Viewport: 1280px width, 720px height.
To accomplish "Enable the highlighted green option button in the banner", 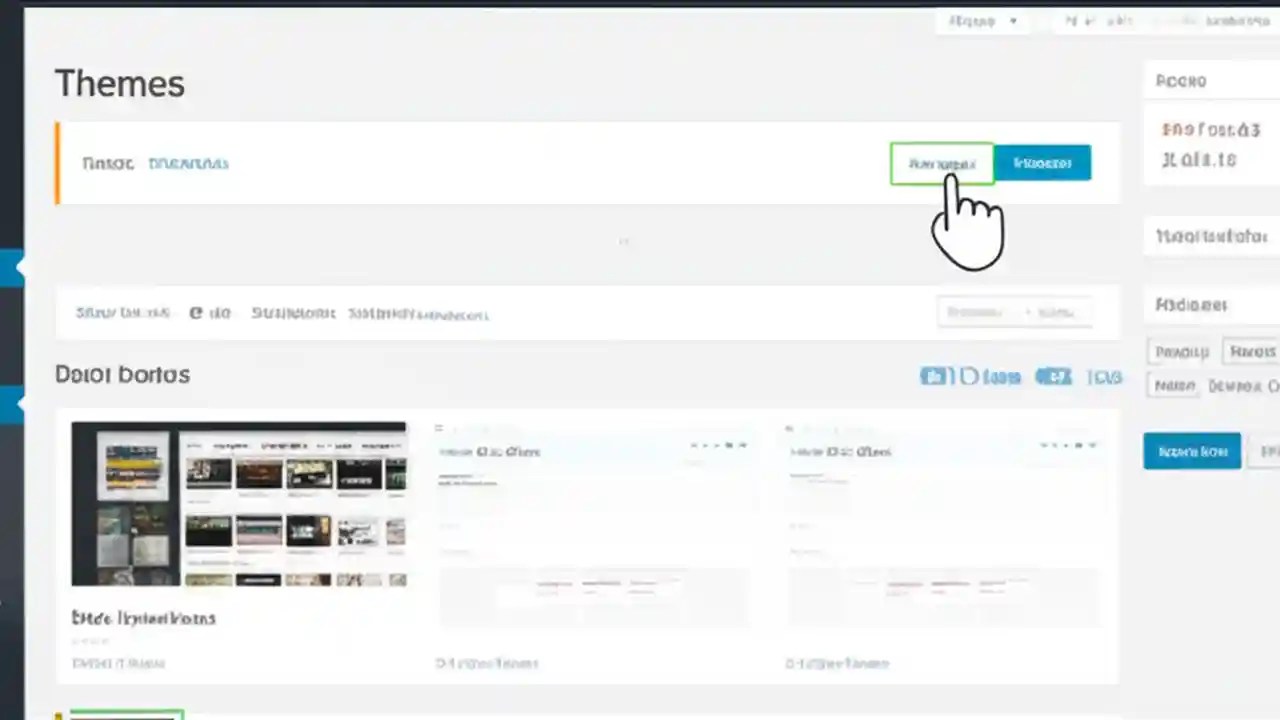I will click(x=941, y=163).
